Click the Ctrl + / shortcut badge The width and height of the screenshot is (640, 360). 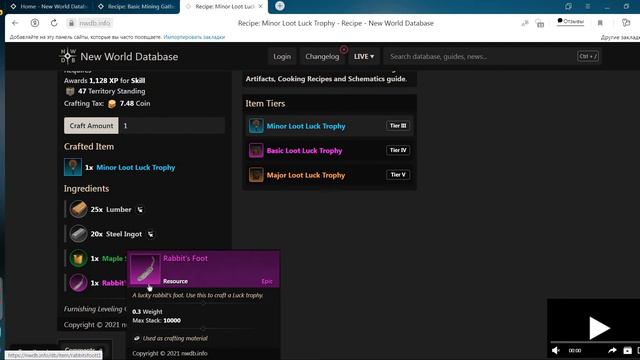588,56
